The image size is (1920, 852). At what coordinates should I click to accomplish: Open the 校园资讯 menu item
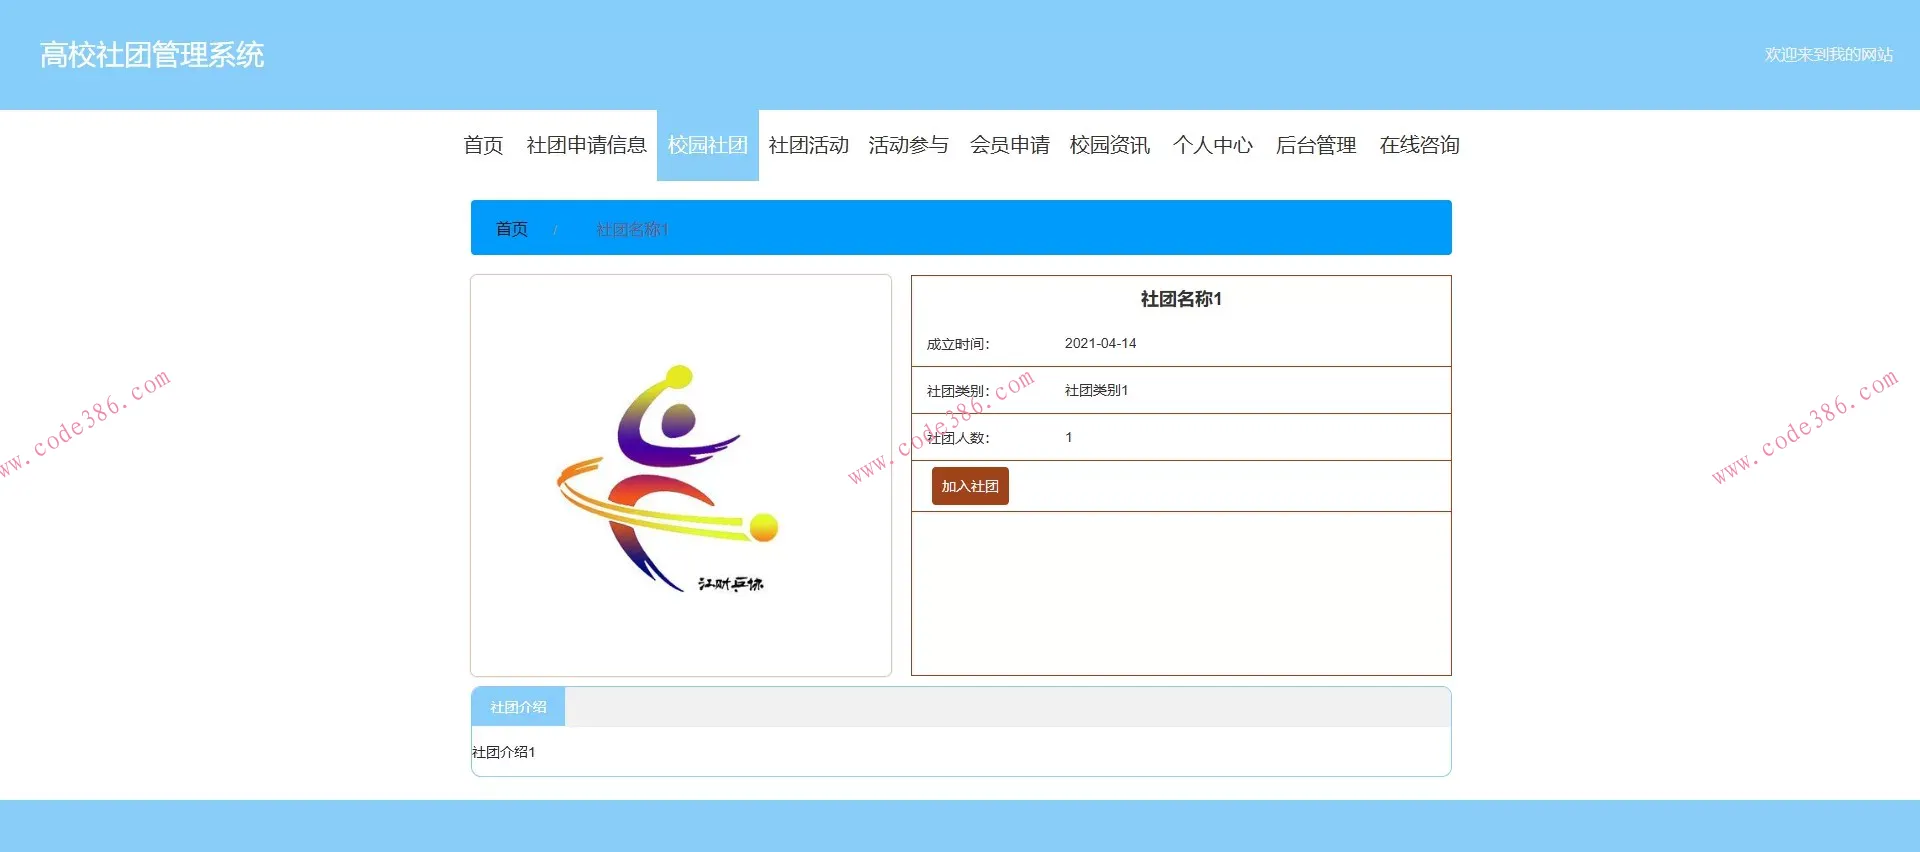point(1110,145)
